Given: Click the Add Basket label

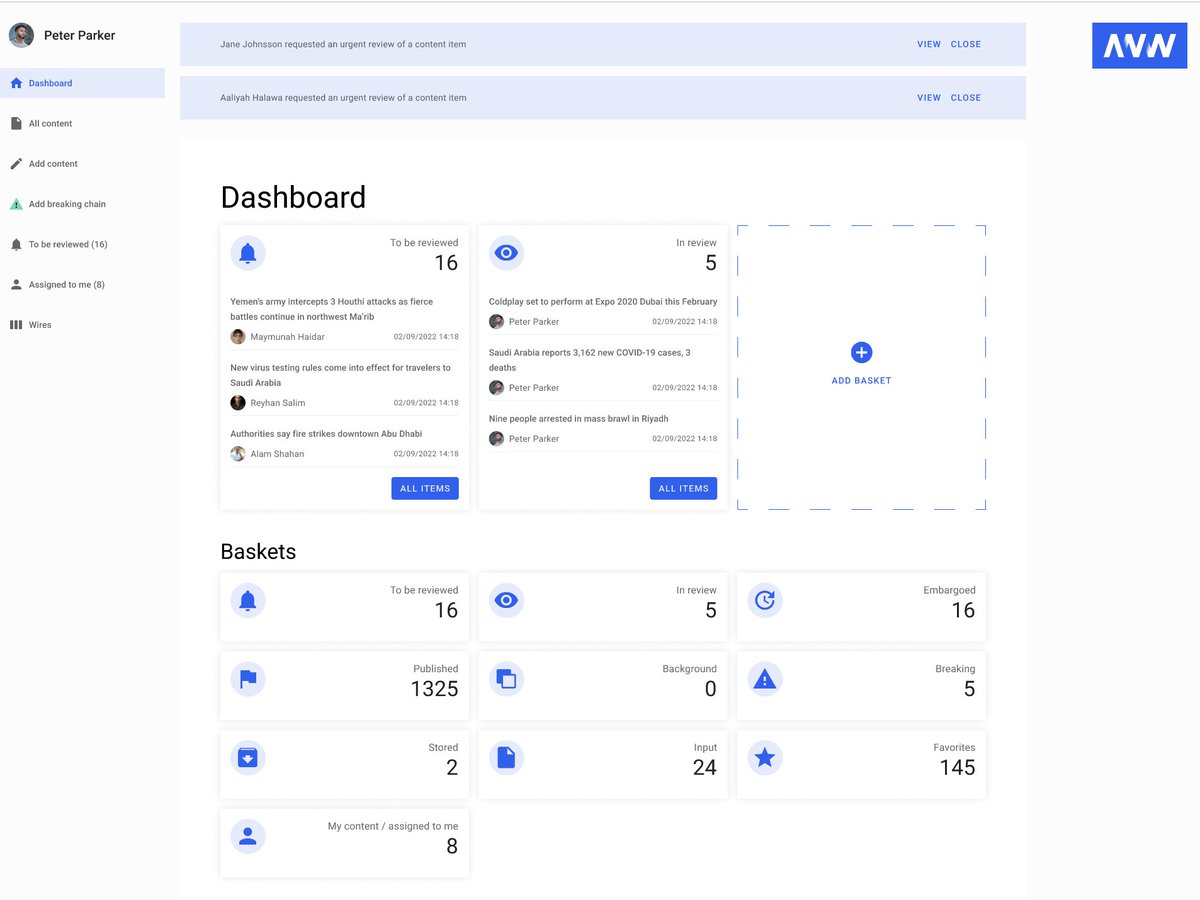Looking at the screenshot, I should (861, 381).
